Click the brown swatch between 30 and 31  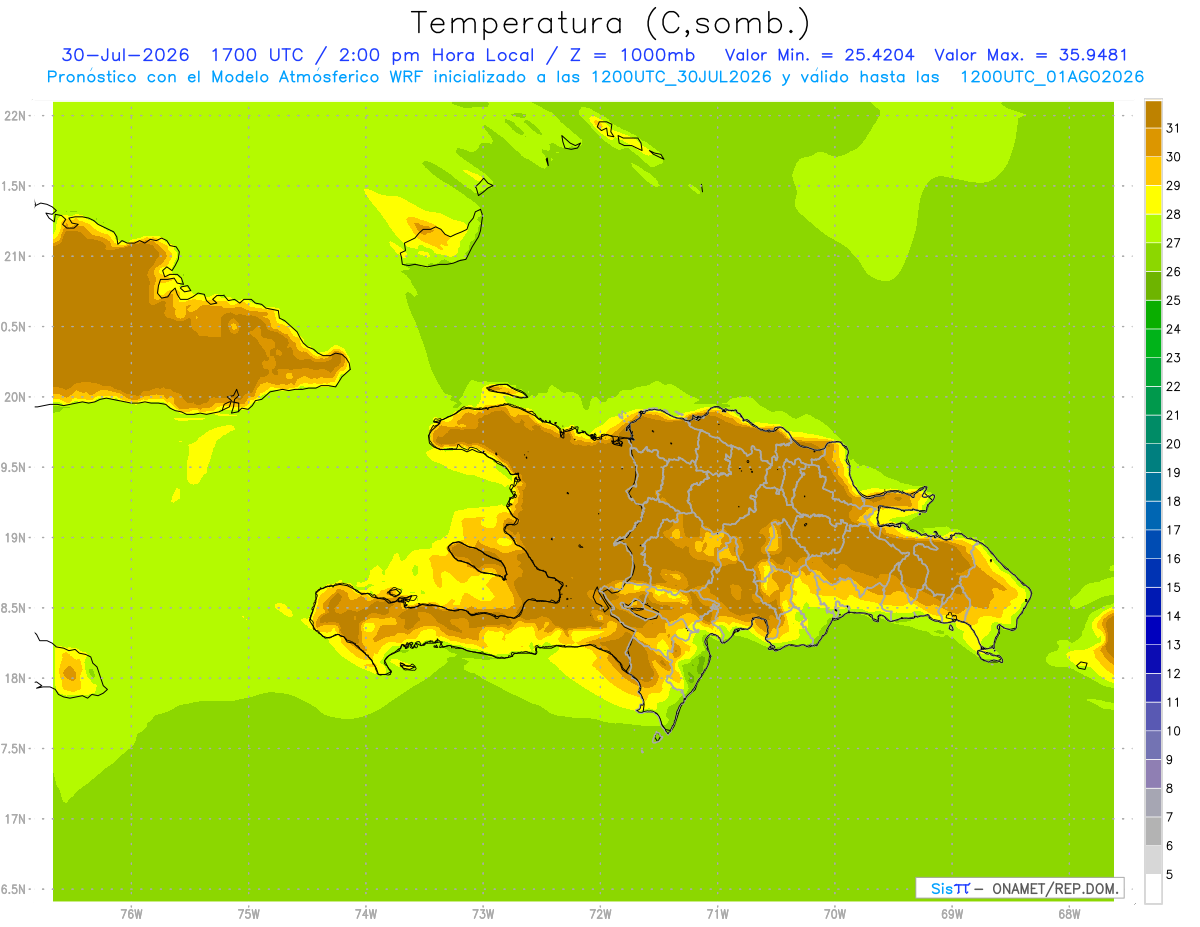tap(1153, 142)
